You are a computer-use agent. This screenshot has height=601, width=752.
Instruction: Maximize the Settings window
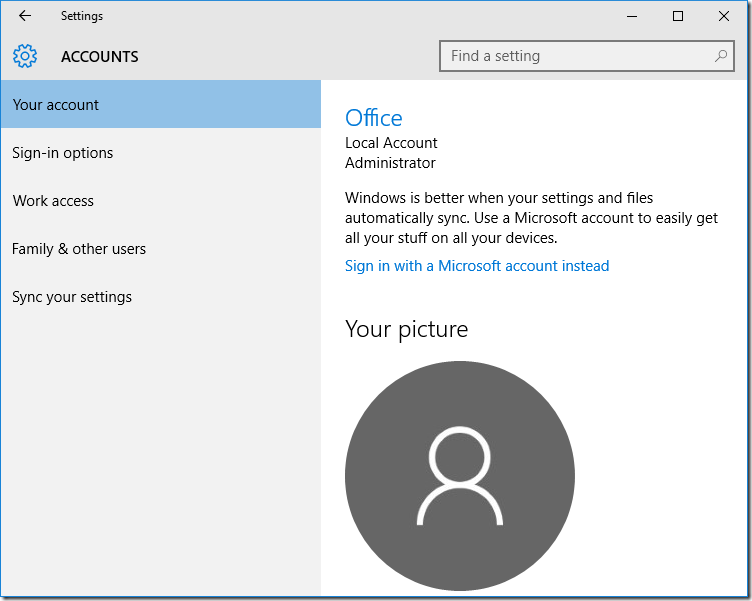pyautogui.click(x=678, y=16)
